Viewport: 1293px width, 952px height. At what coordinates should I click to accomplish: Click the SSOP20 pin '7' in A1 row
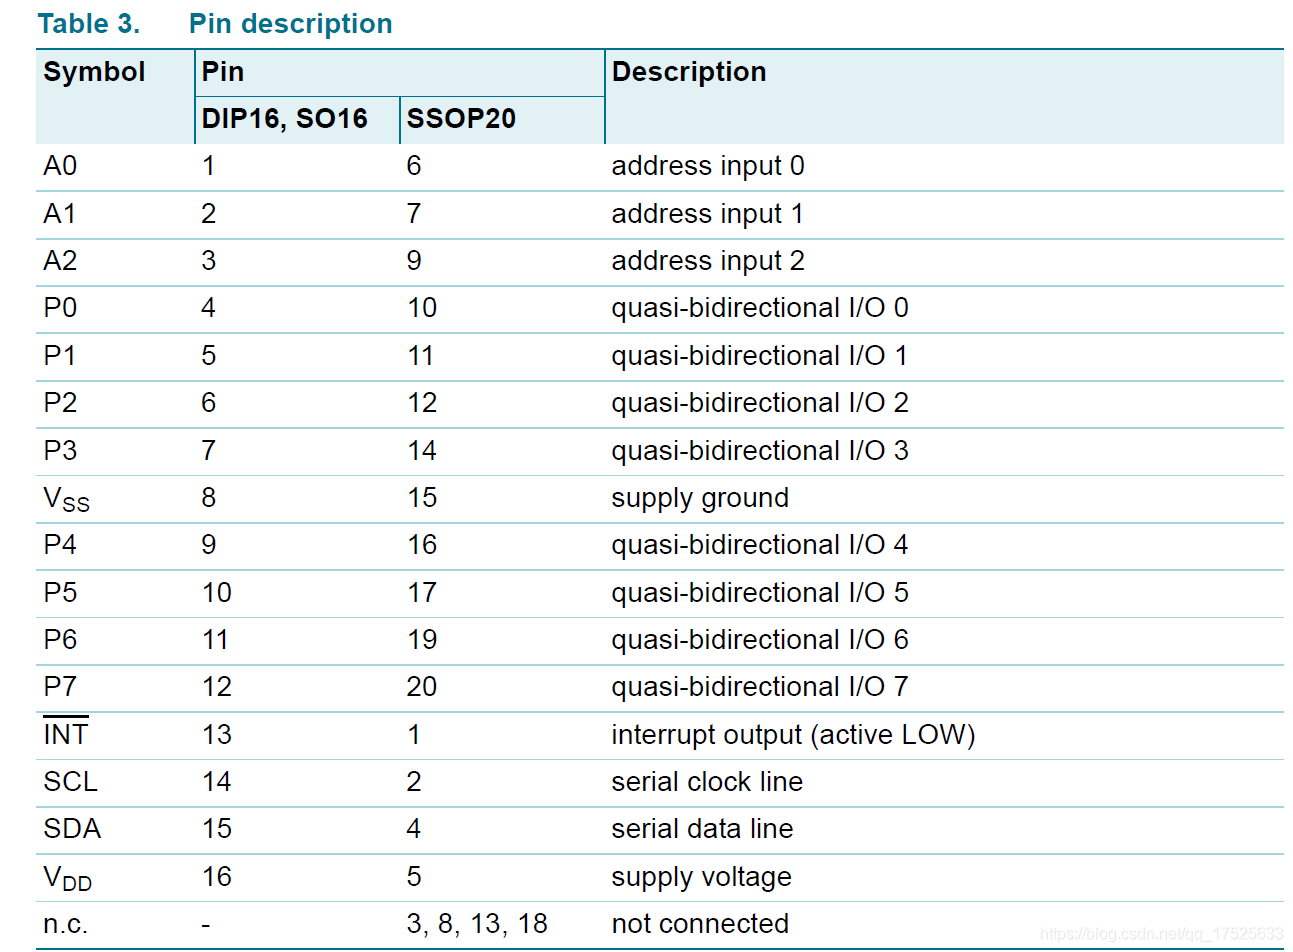(x=414, y=214)
